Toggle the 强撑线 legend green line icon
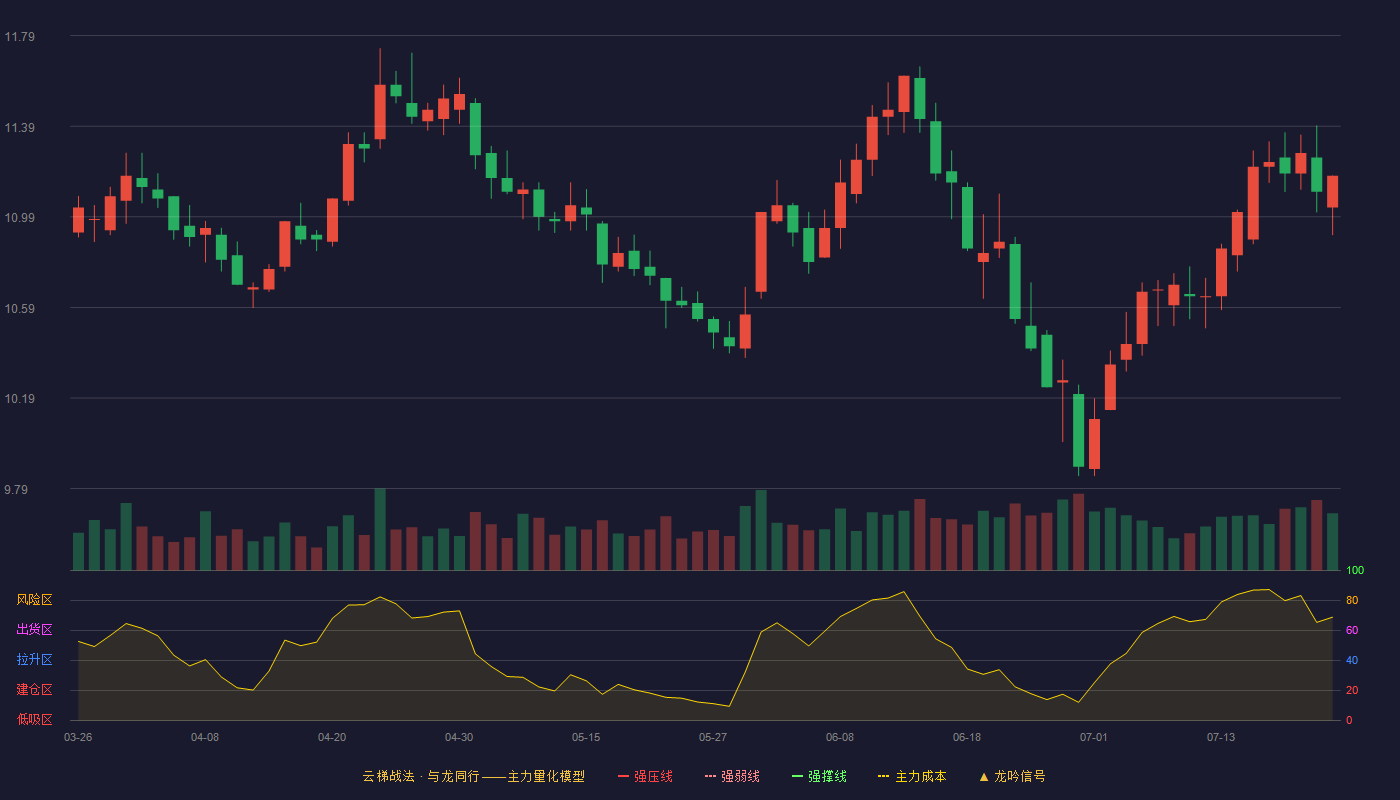Viewport: 1400px width, 800px height. (797, 776)
